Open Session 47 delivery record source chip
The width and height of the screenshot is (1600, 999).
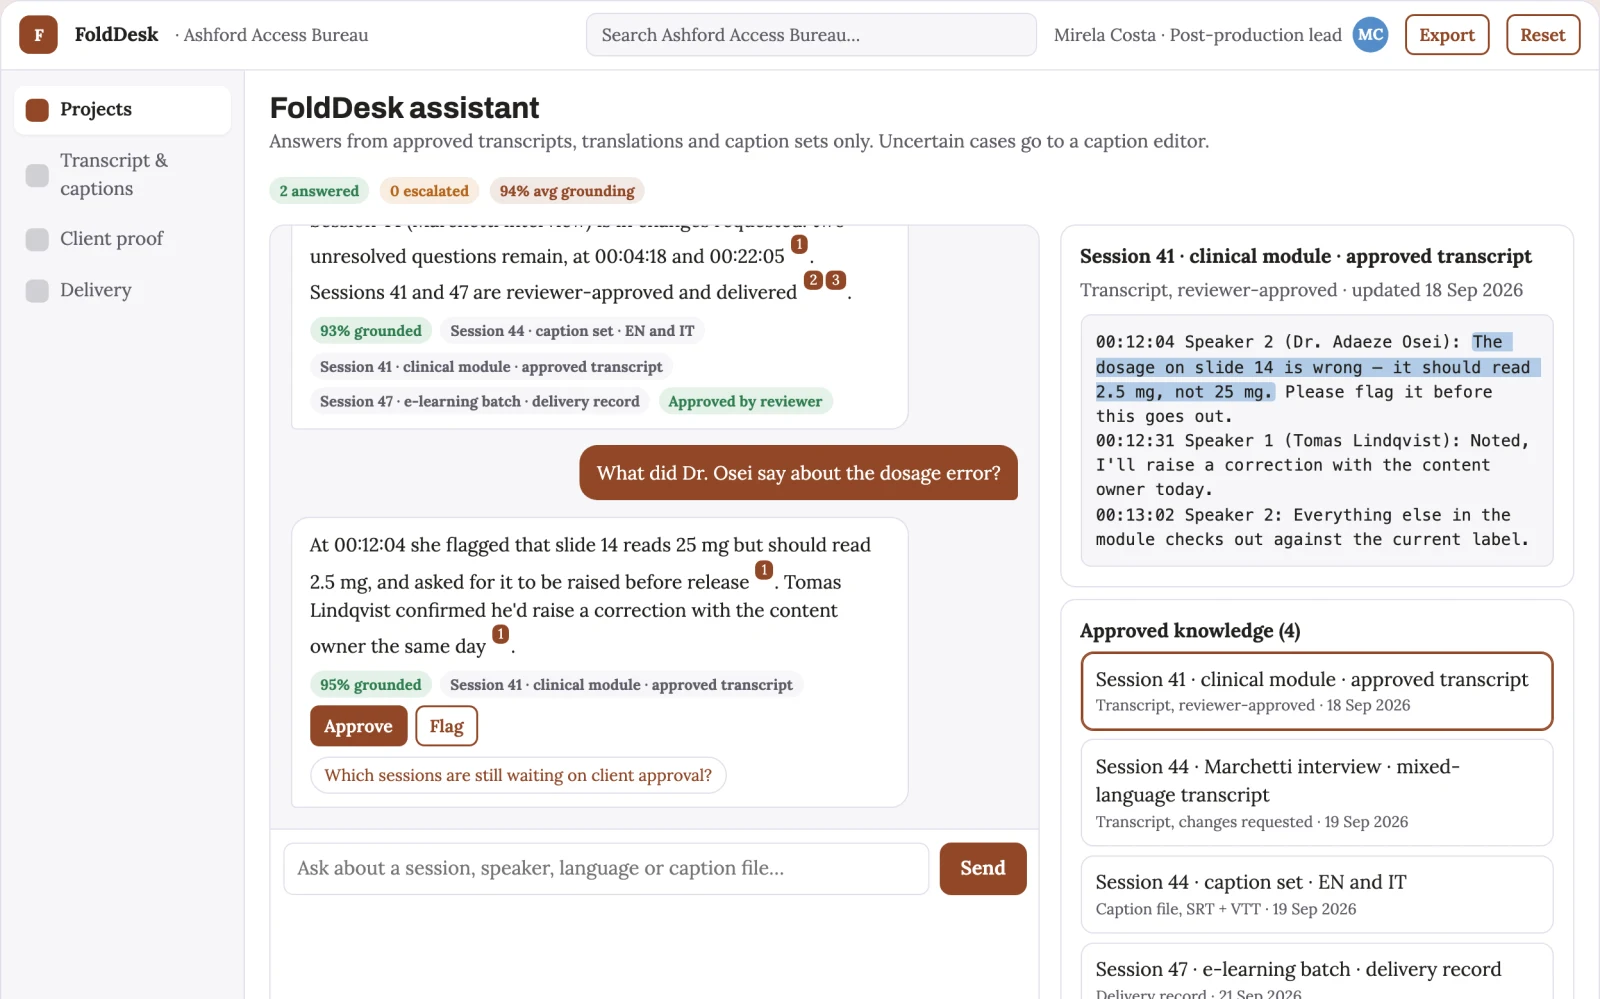(x=480, y=401)
